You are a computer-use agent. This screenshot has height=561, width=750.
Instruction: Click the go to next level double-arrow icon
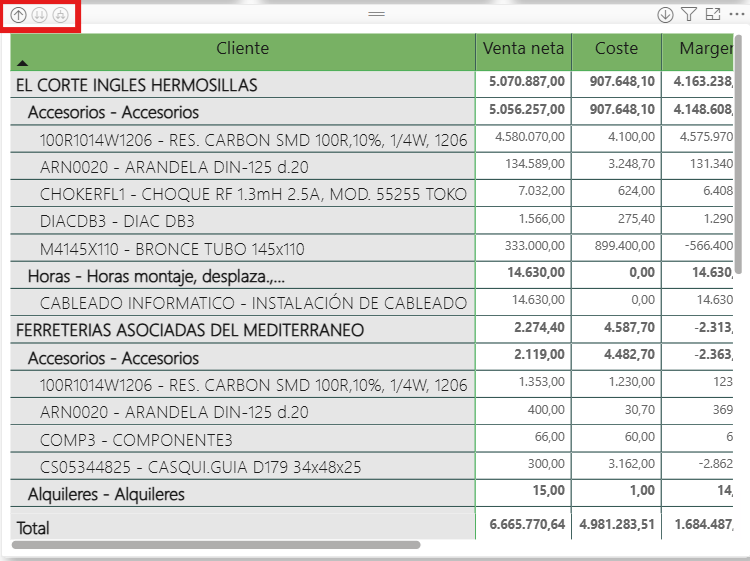[40, 15]
